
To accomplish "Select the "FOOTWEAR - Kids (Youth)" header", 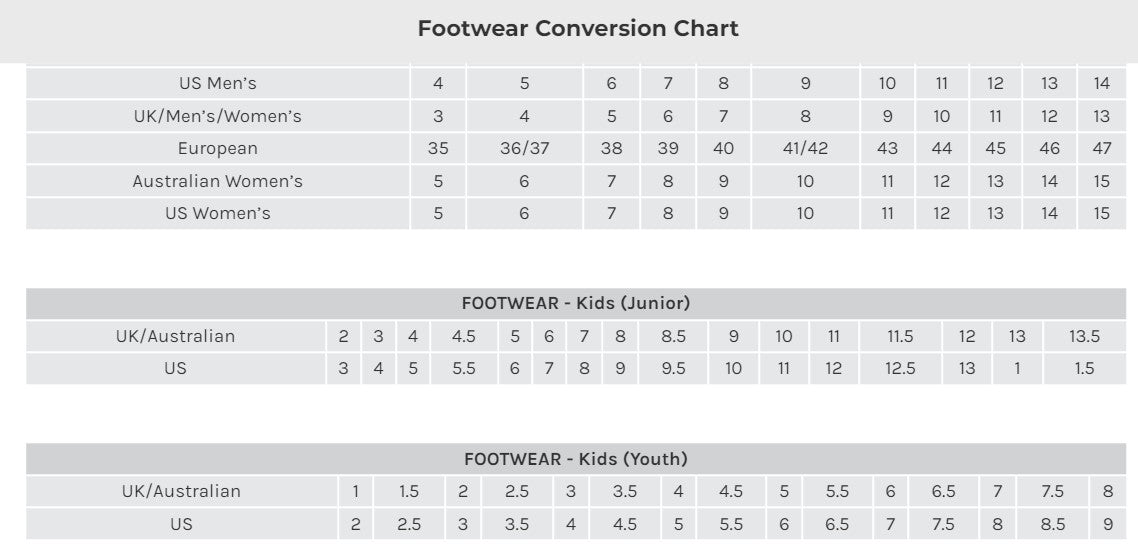I will coord(576,460).
